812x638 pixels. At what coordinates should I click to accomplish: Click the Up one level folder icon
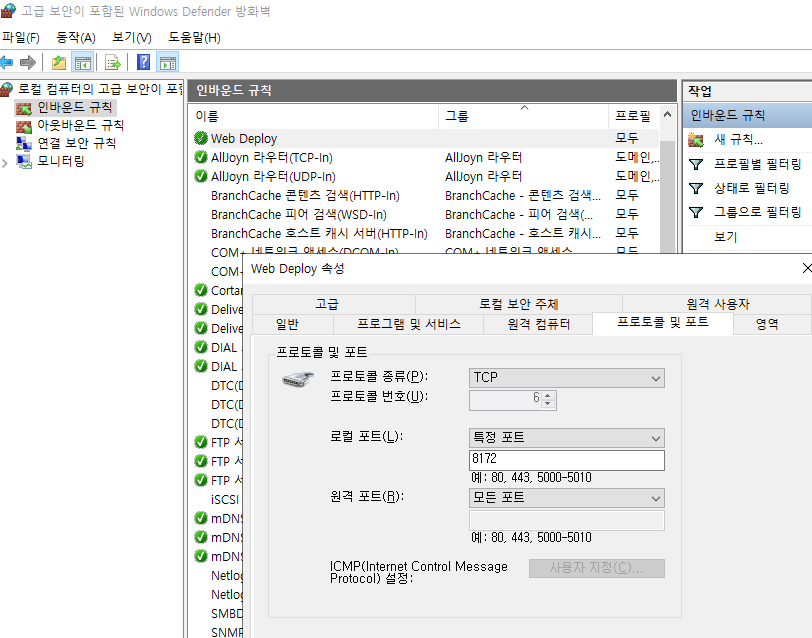59,63
